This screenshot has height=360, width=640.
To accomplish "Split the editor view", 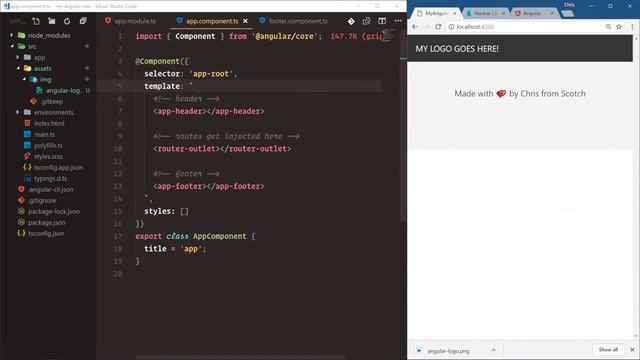I will (x=382, y=21).
